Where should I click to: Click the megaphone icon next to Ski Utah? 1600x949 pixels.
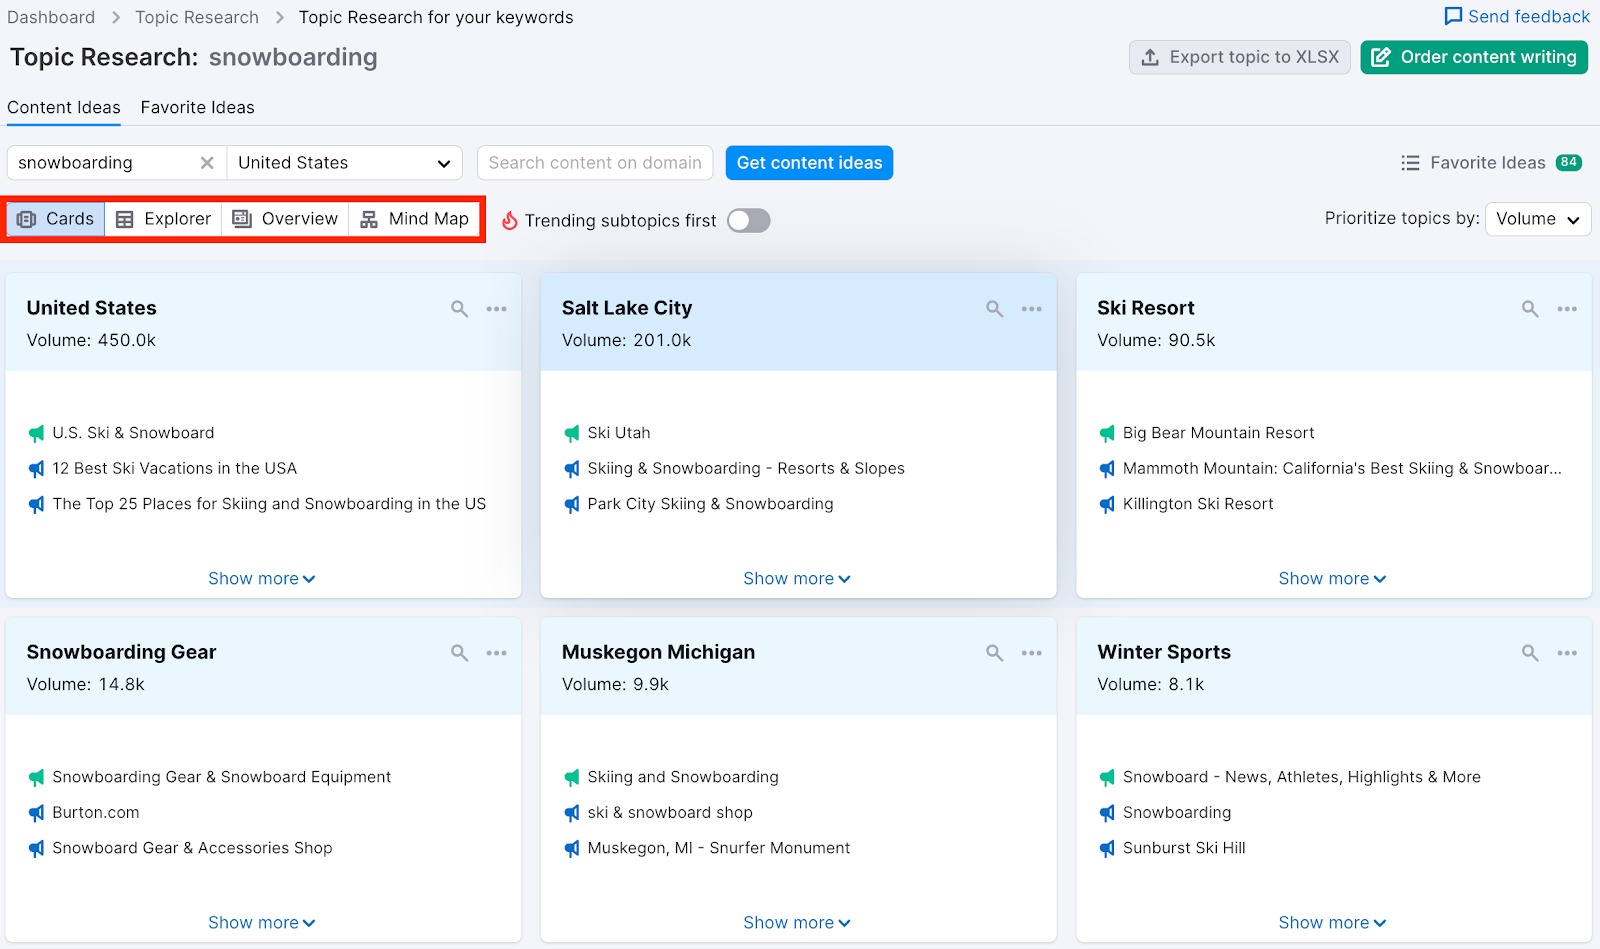click(572, 433)
